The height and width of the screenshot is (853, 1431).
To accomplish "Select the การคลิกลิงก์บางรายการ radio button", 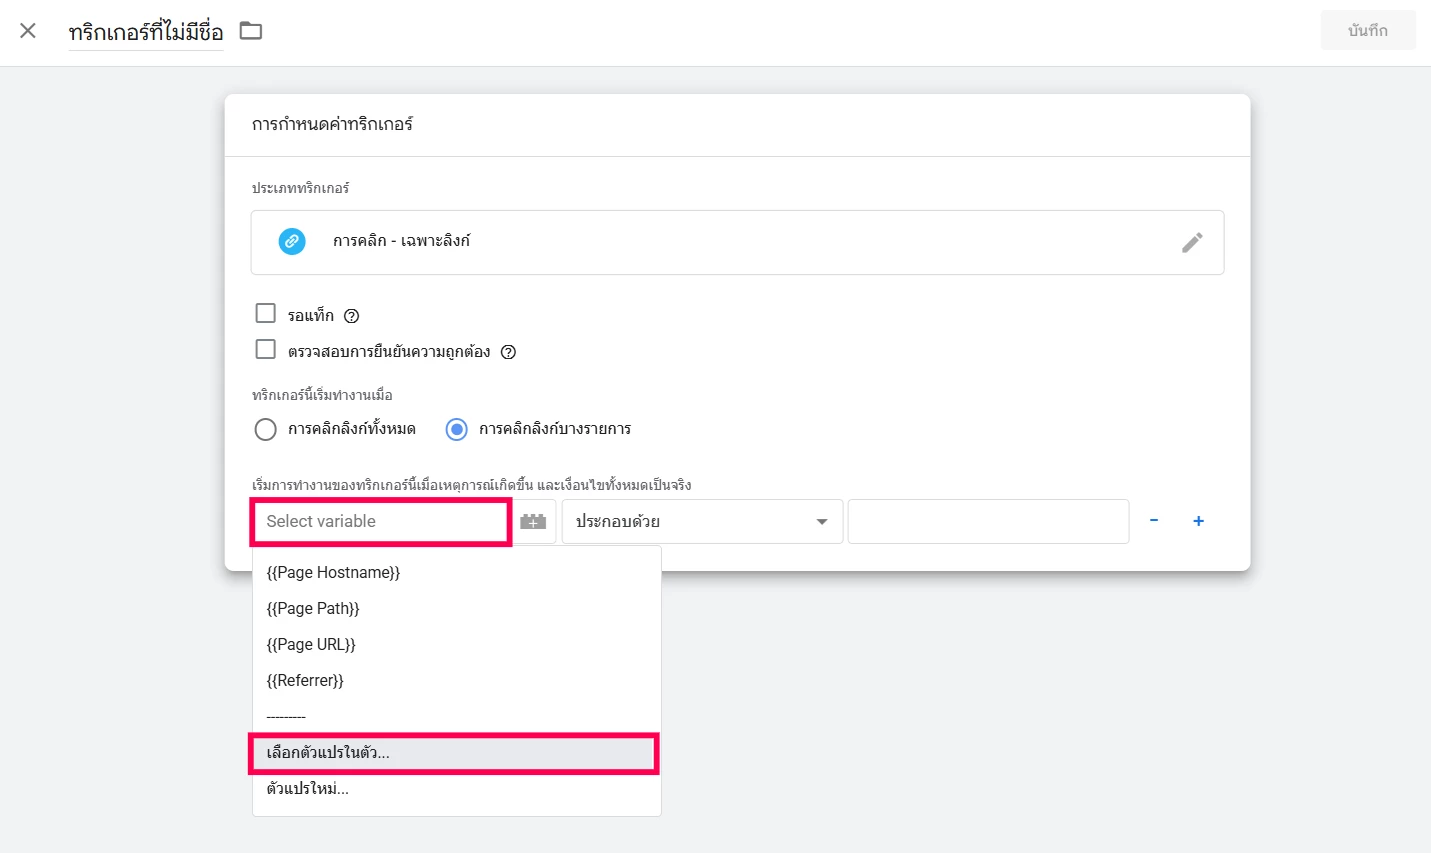I will (457, 430).
